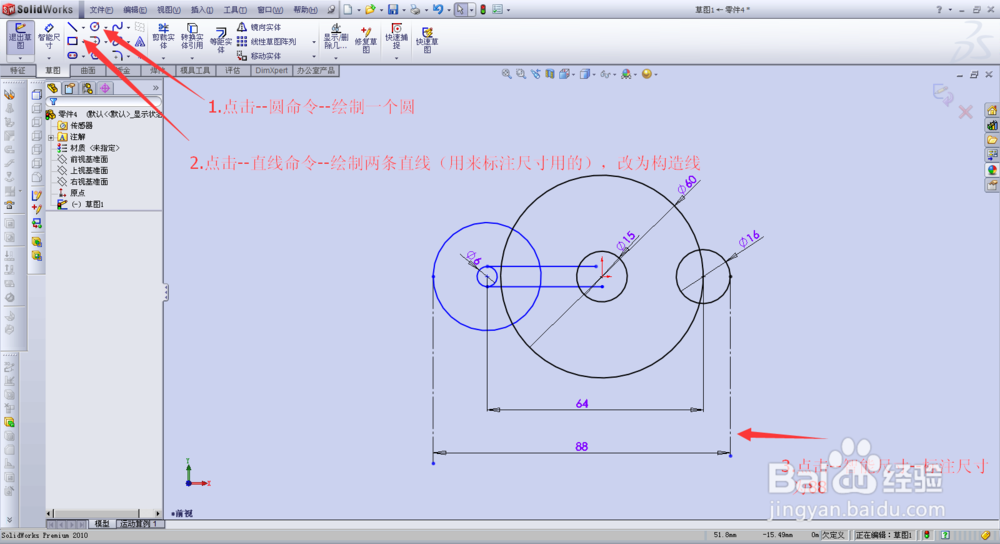Click the 快速捕捉 Quick Snaps tool
Viewport: 1000px width, 544px height.
pos(396,37)
